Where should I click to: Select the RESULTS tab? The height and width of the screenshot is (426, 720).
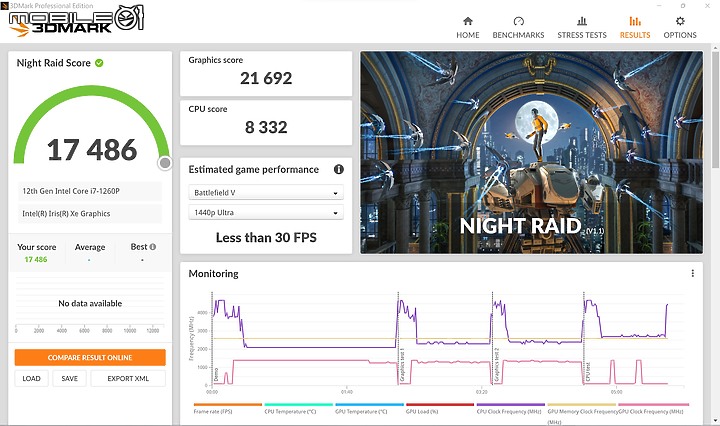(x=635, y=28)
